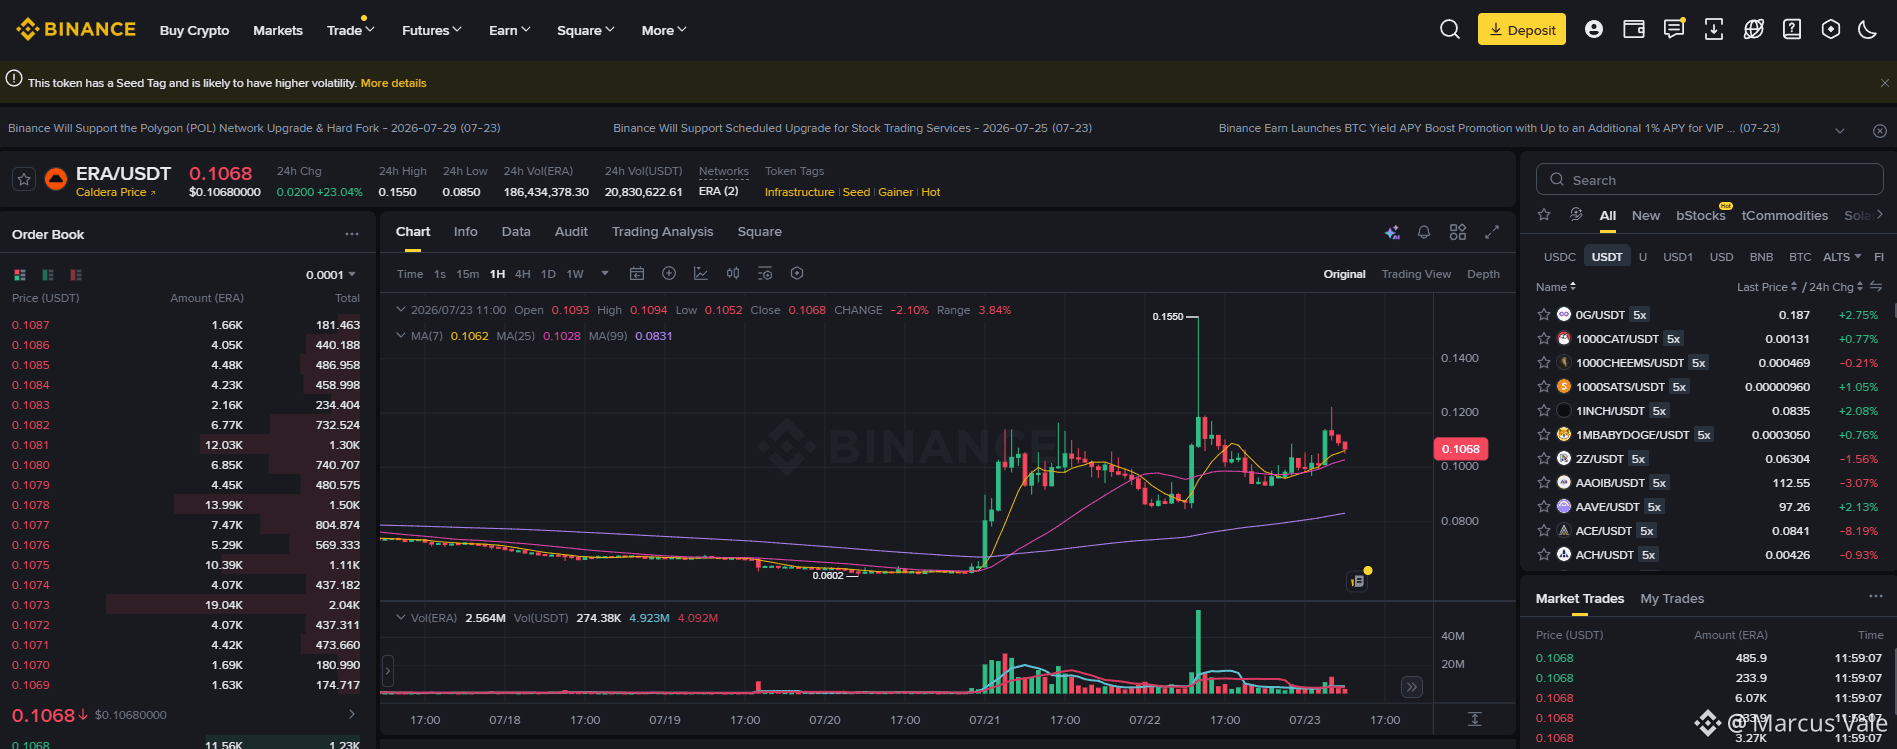Show only bids in order book
1897x749 pixels.
point(48,275)
